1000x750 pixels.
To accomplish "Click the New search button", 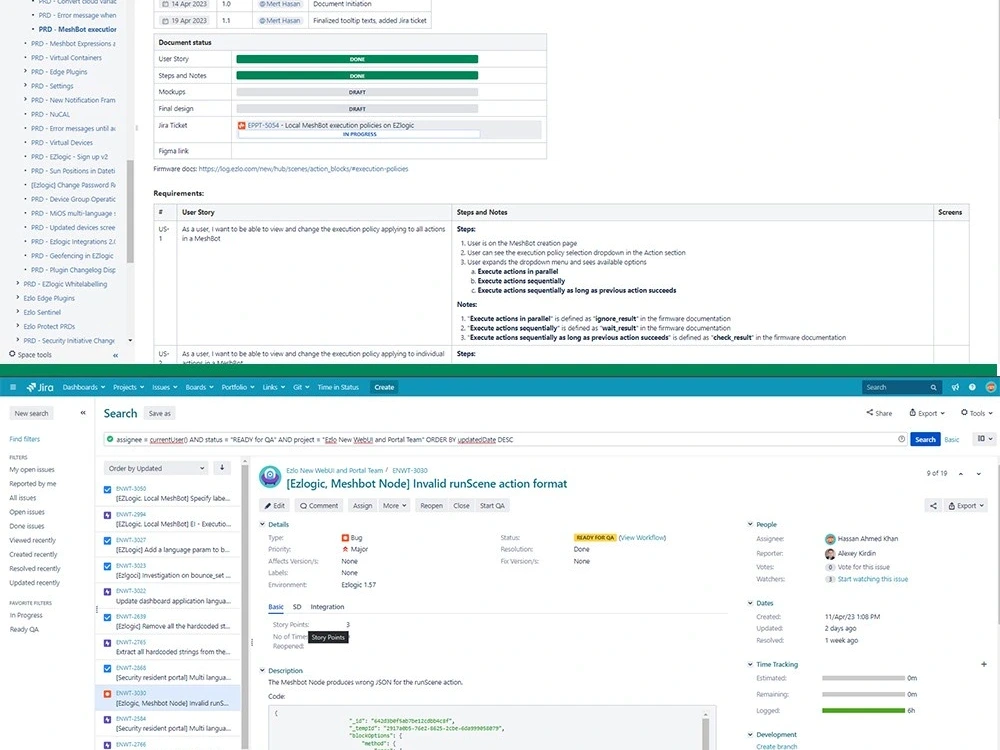I will 31,413.
